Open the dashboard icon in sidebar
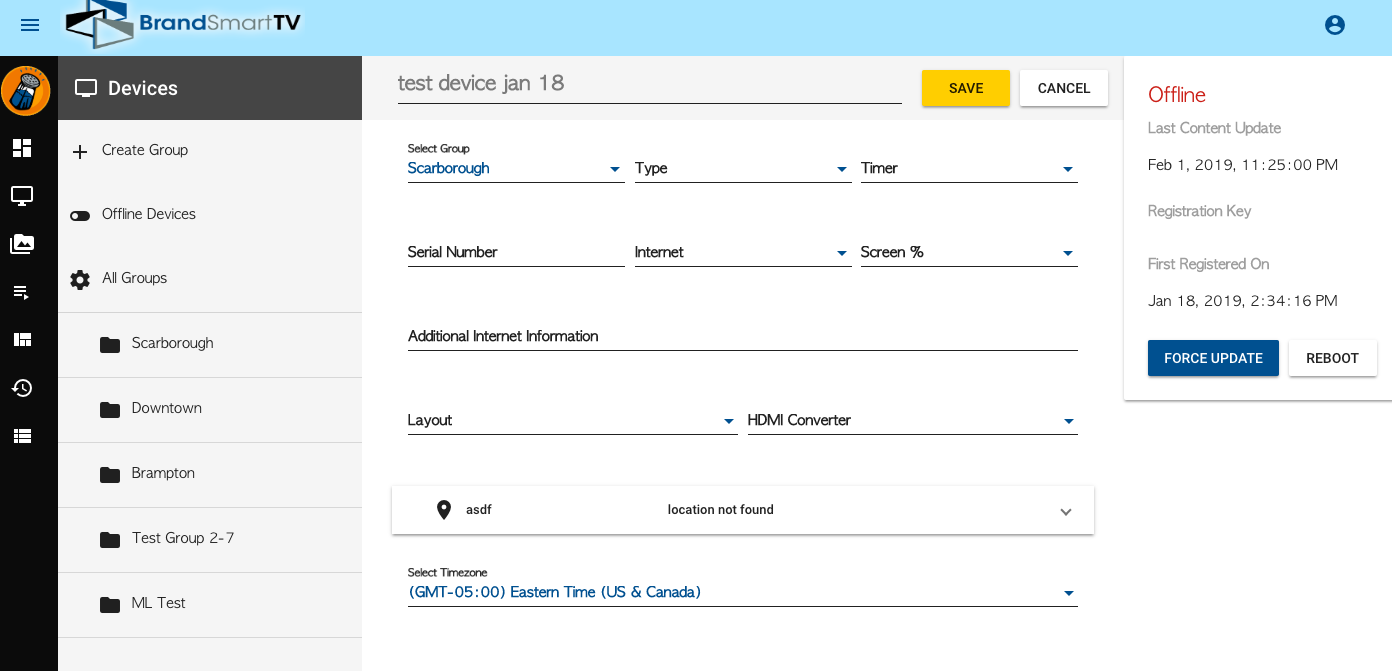 (x=22, y=148)
